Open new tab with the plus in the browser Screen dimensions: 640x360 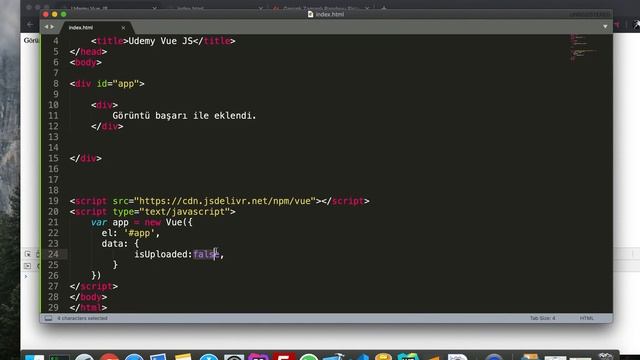pyautogui.click(x=383, y=8)
